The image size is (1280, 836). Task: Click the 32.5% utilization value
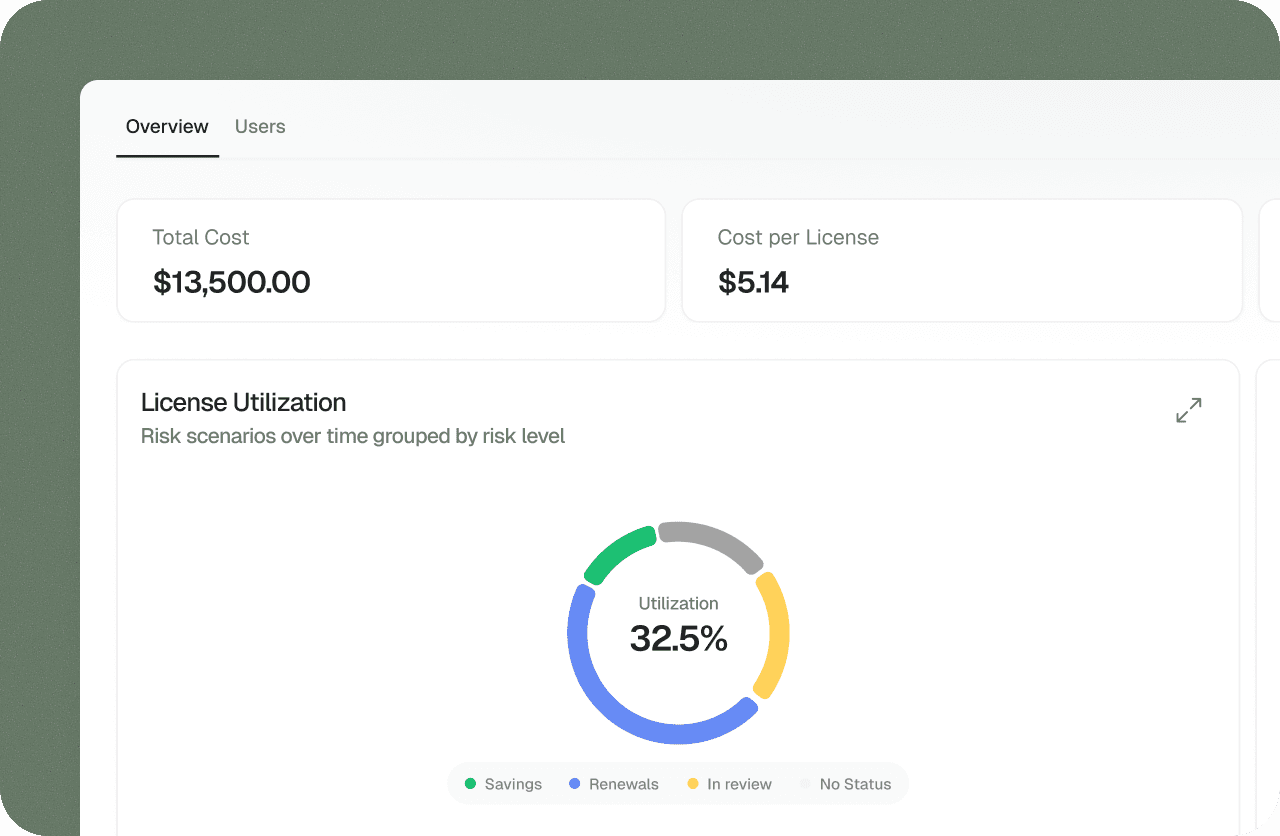pos(679,638)
